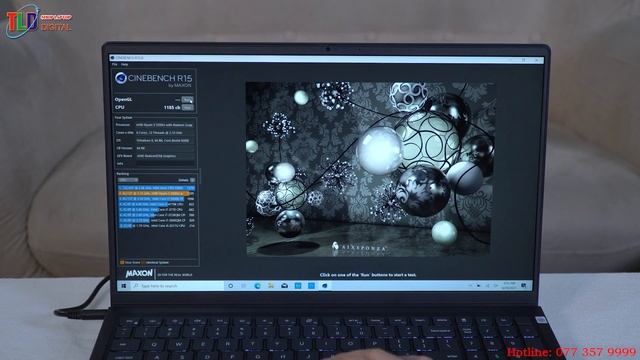
Task: Click the Cinebench R15 logo icon
Action: [120, 78]
